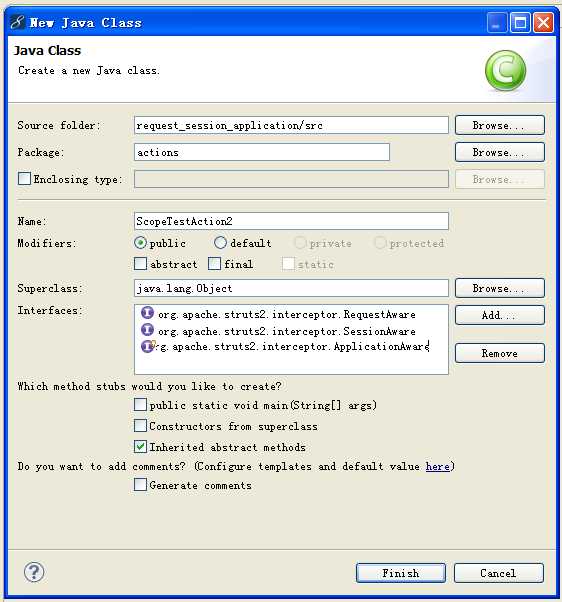
Task: Select the RequestAware interface row
Action: pos(278,314)
